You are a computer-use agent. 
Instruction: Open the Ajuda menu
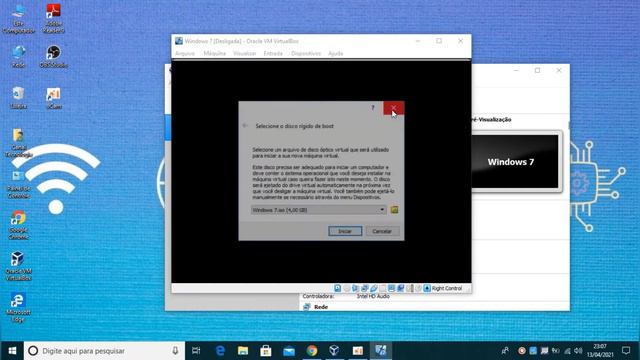point(336,53)
